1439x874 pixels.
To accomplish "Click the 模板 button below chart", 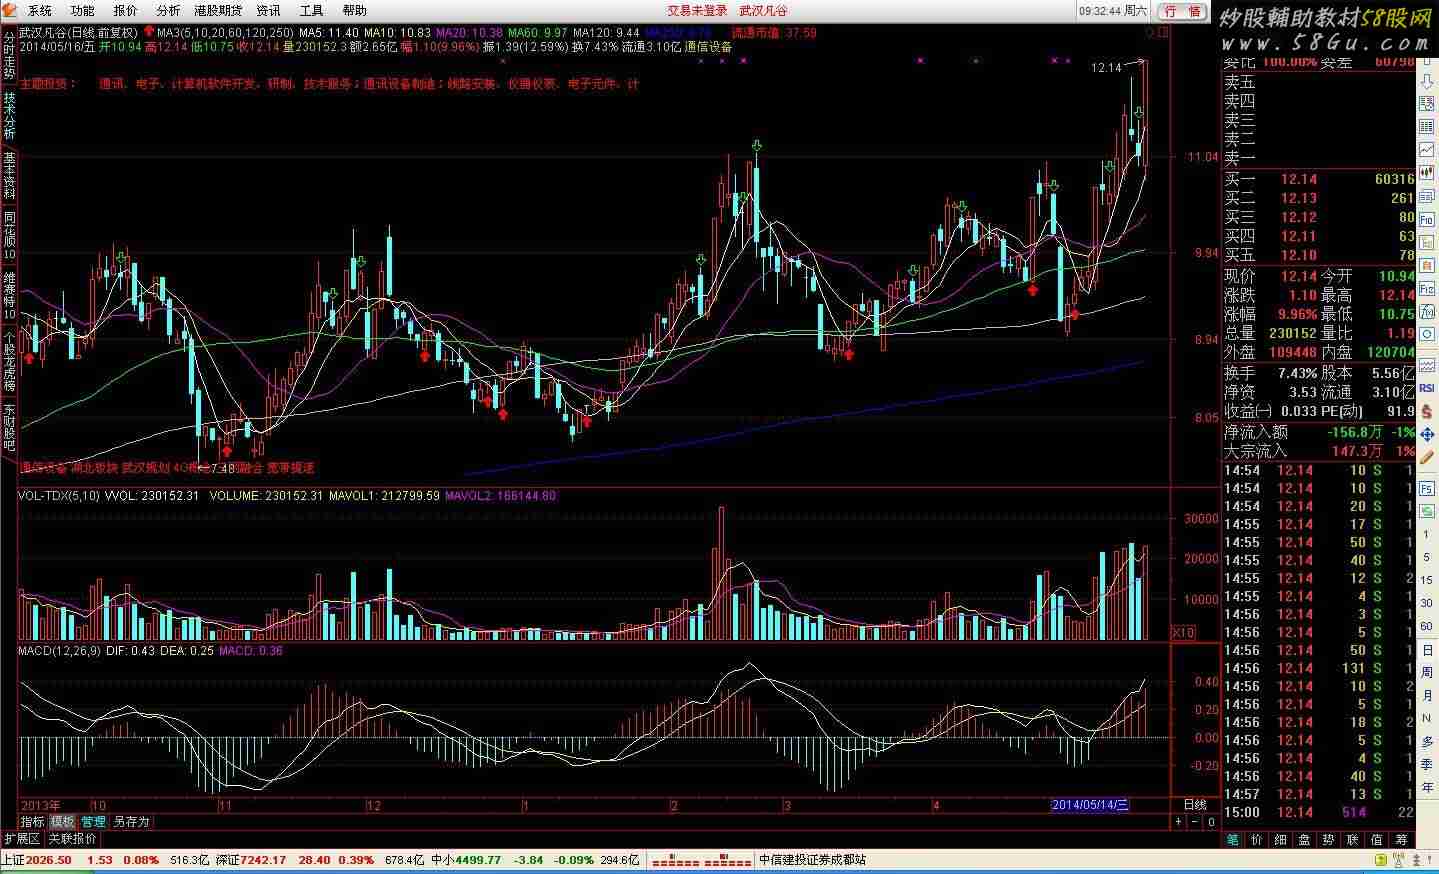I will point(62,821).
